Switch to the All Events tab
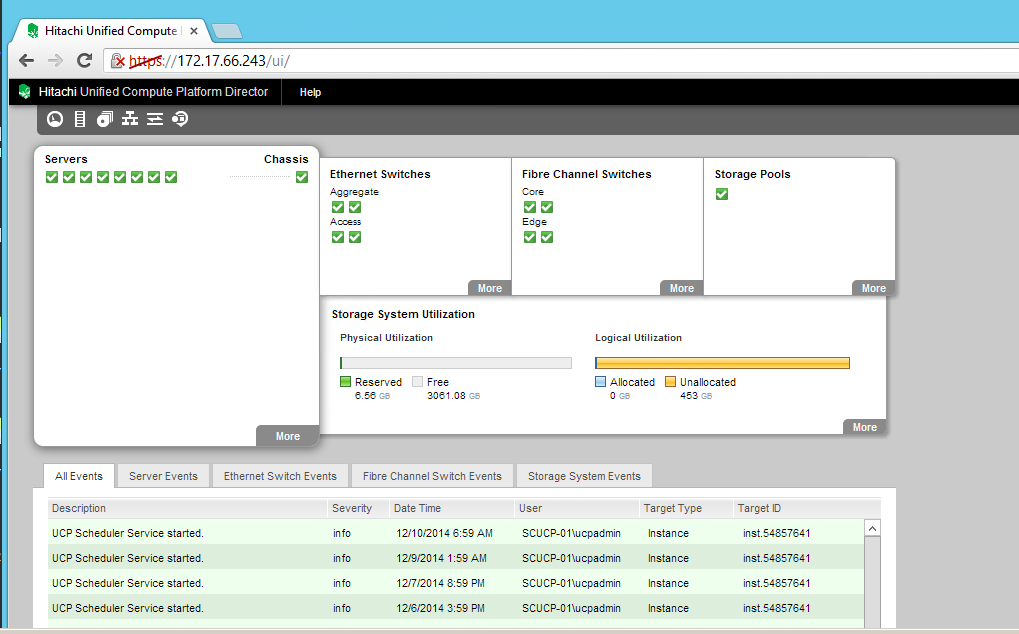The height and width of the screenshot is (634, 1019). tap(79, 476)
